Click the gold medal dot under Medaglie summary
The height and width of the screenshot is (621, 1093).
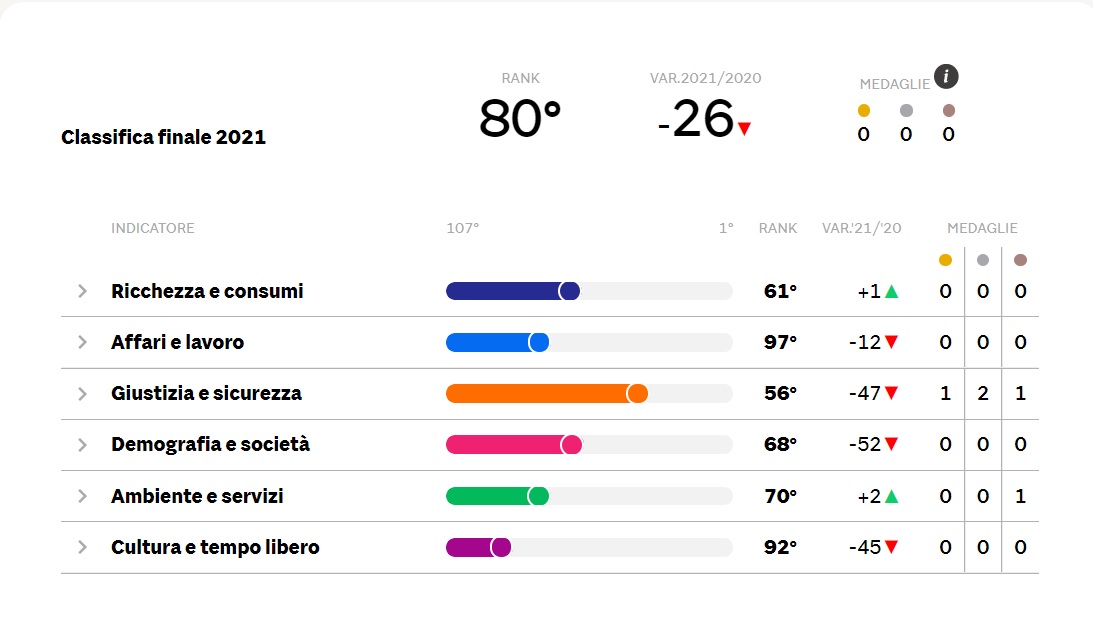(x=864, y=110)
